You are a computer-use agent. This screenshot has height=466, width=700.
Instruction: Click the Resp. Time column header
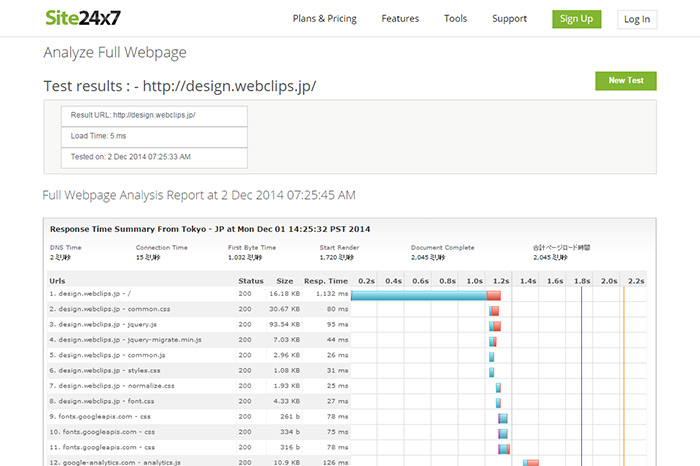326,281
